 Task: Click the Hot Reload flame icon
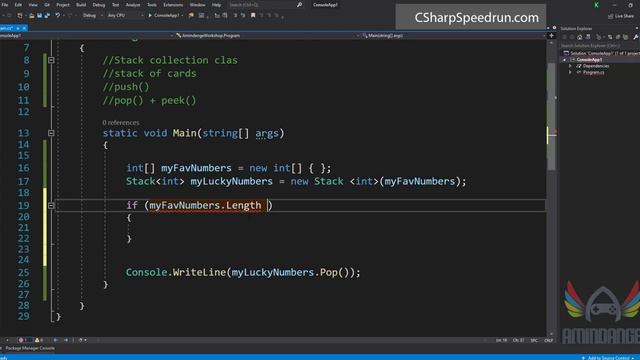191,16
